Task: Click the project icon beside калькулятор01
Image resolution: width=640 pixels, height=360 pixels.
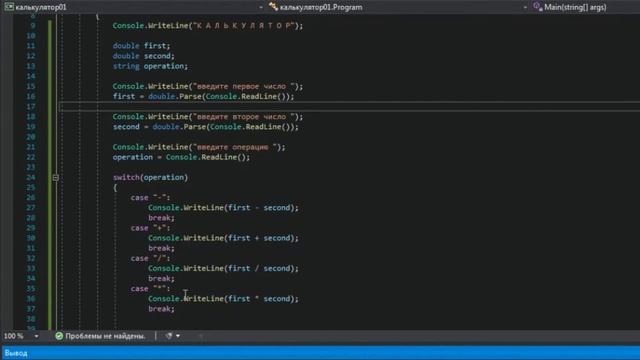Action: (9, 7)
